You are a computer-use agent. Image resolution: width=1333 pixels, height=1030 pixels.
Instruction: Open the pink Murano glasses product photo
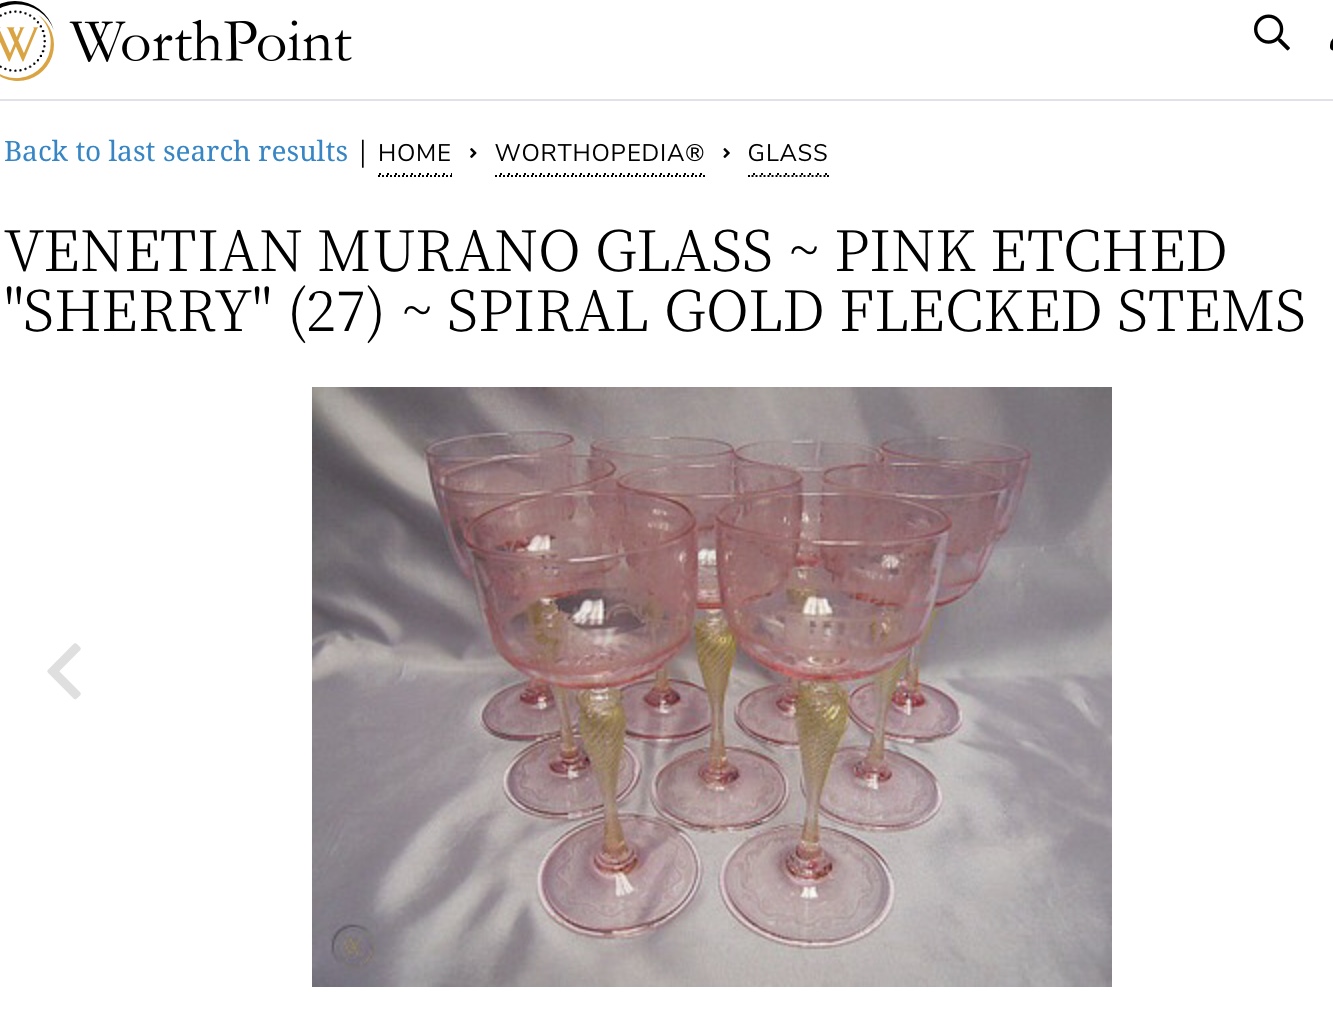click(x=711, y=686)
